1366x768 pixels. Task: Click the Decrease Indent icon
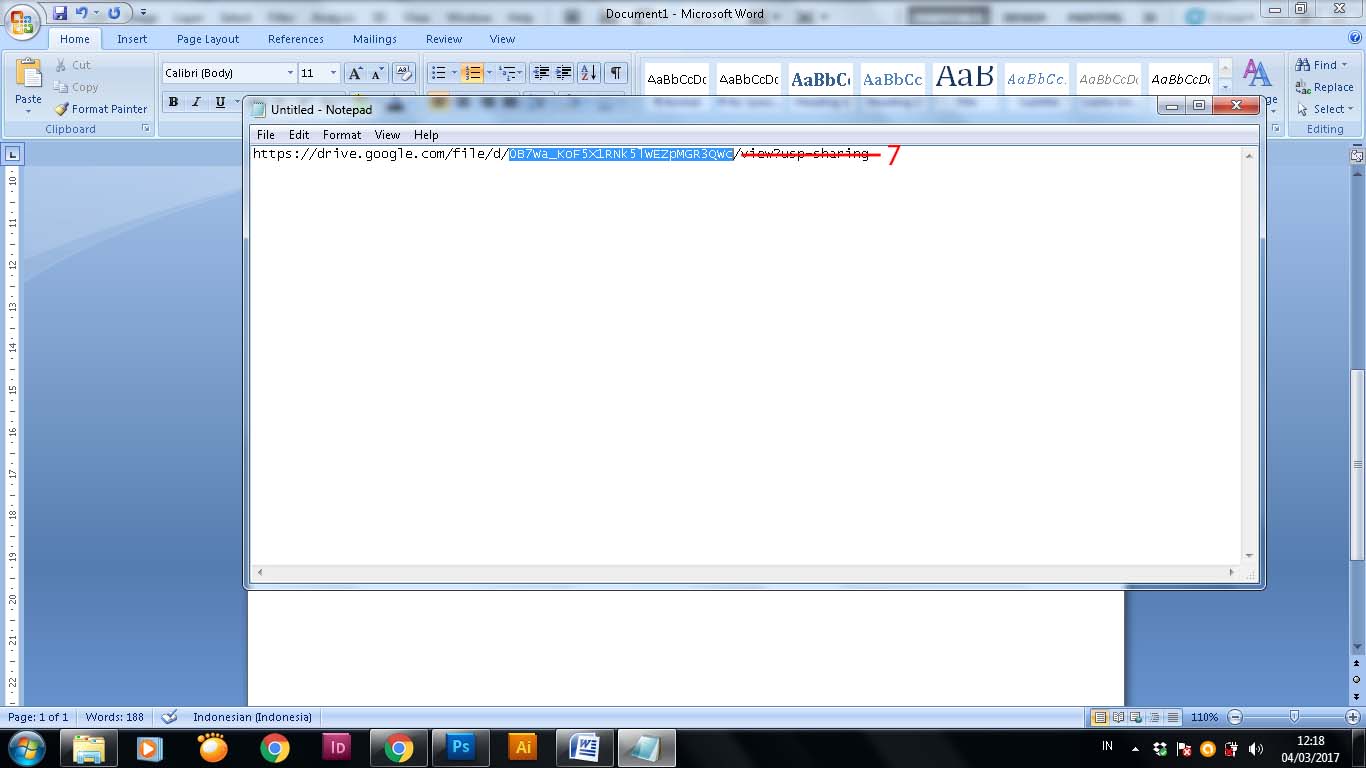click(x=541, y=73)
